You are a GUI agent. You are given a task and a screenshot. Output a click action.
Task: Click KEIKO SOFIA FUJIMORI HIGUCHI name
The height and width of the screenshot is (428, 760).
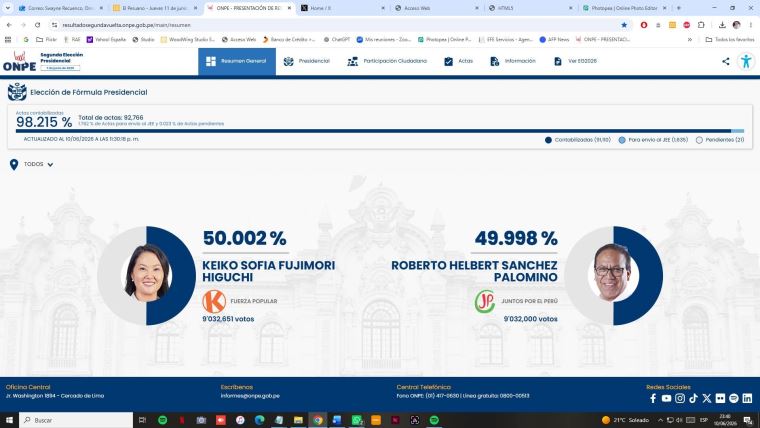[269, 271]
